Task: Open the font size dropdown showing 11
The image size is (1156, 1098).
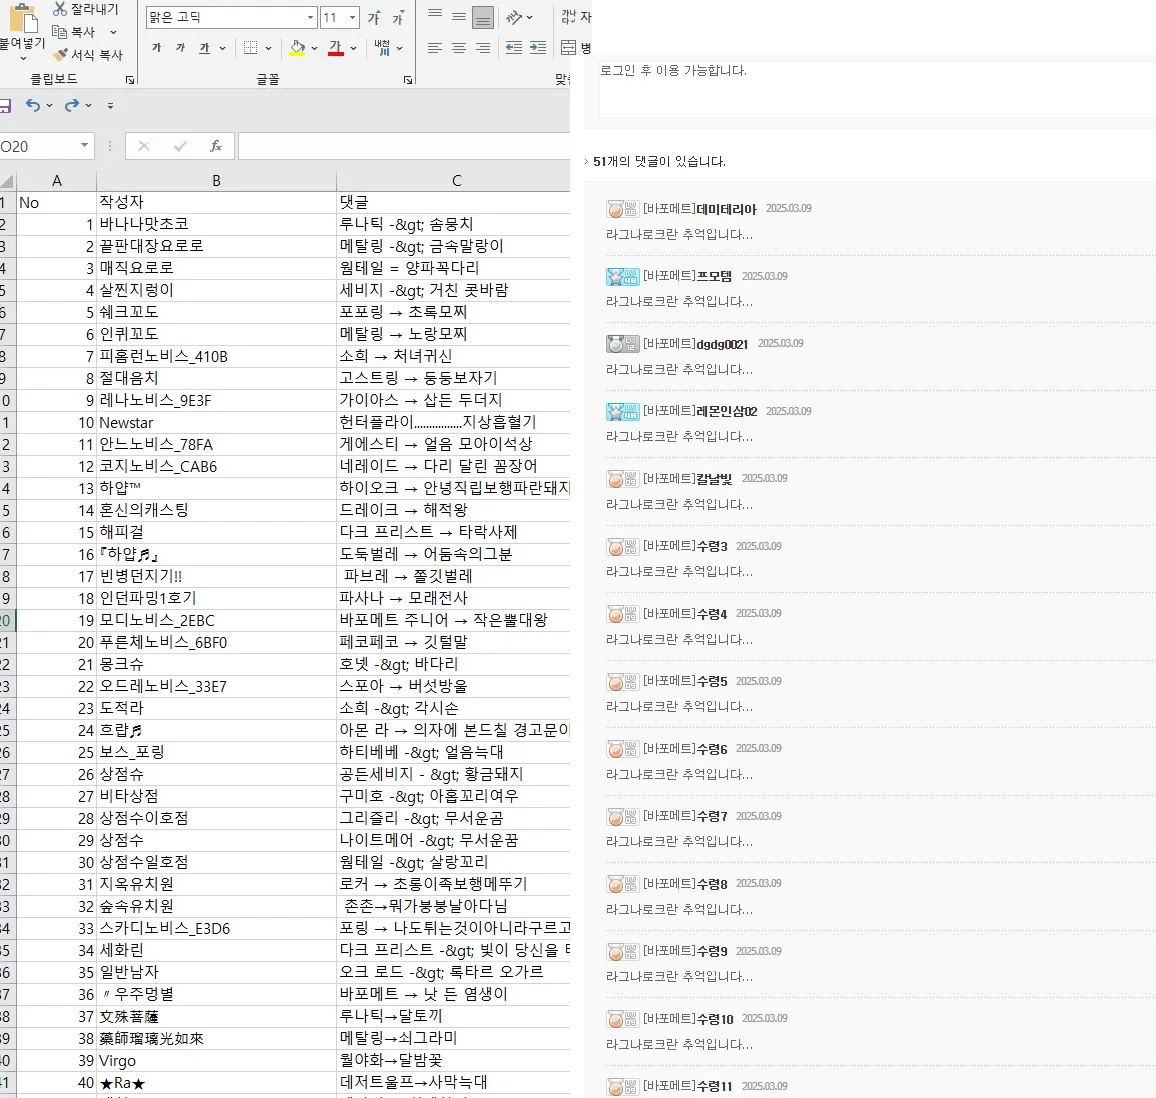Action: click(x=351, y=16)
